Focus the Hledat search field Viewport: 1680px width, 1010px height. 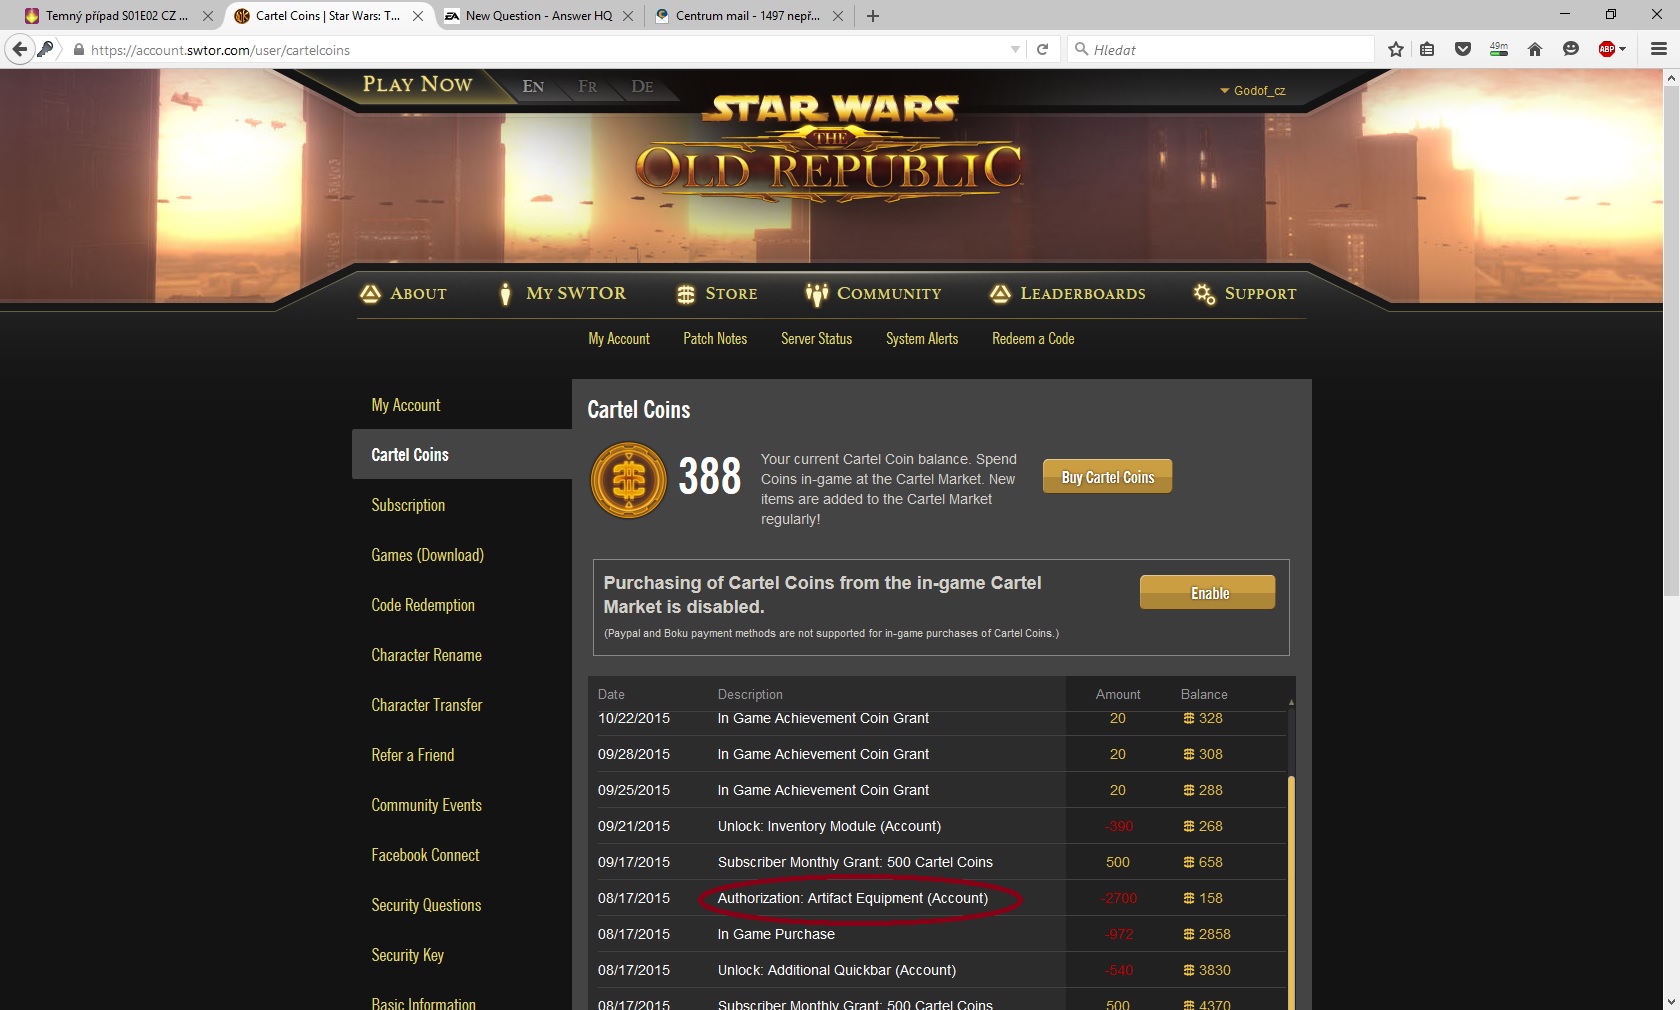1220,49
